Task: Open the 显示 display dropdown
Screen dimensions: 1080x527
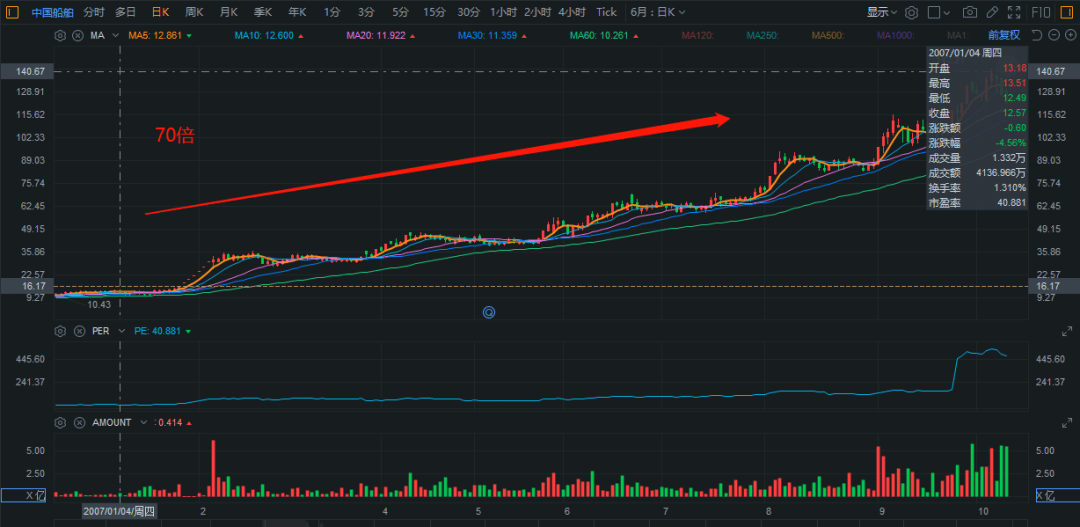Action: point(882,12)
